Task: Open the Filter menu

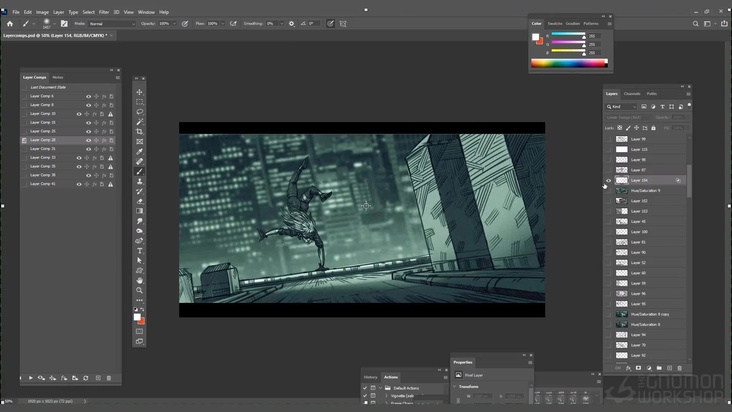Action: coord(104,12)
